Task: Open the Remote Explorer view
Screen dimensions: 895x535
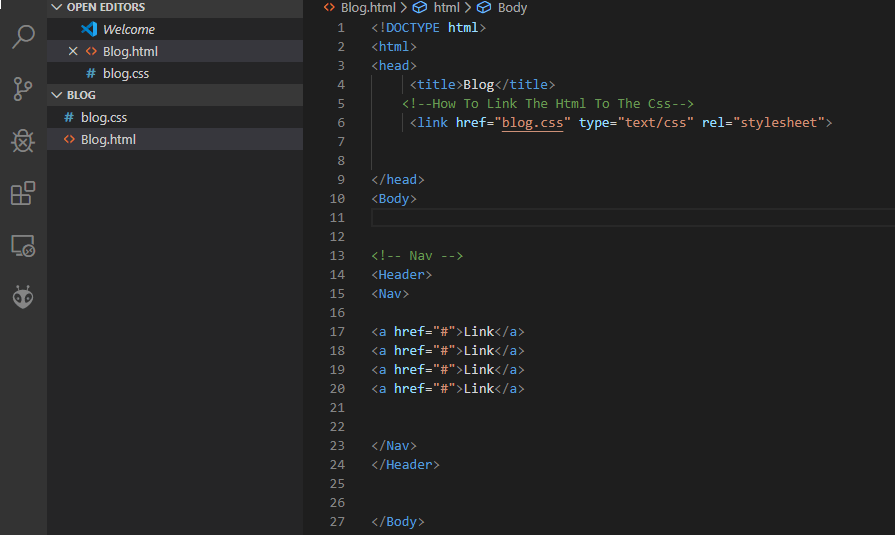Action: pos(23,245)
